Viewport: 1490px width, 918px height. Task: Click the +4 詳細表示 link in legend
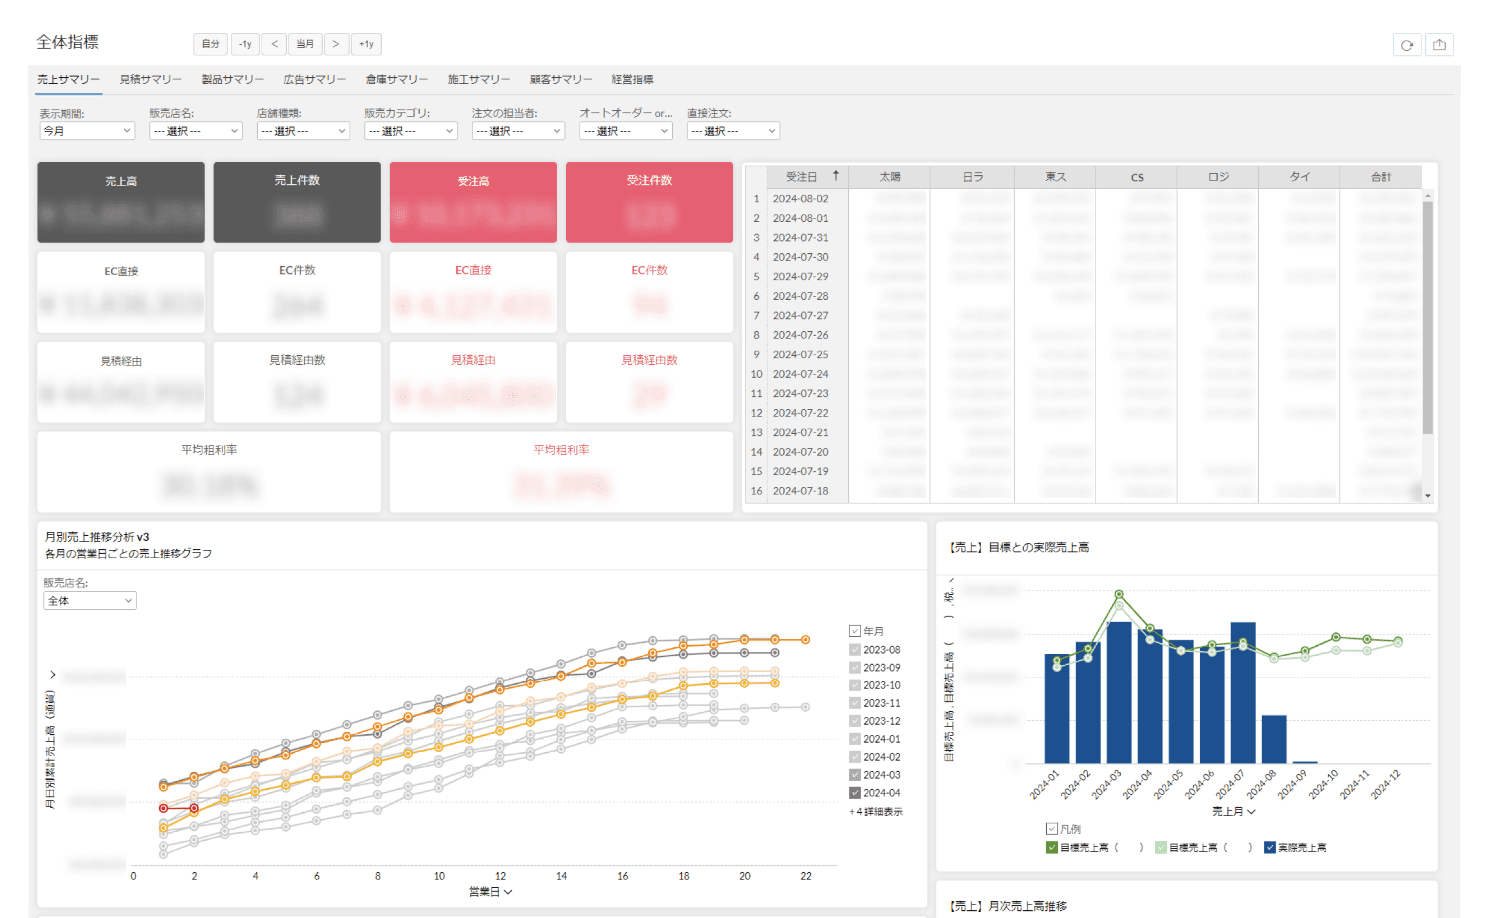(876, 812)
